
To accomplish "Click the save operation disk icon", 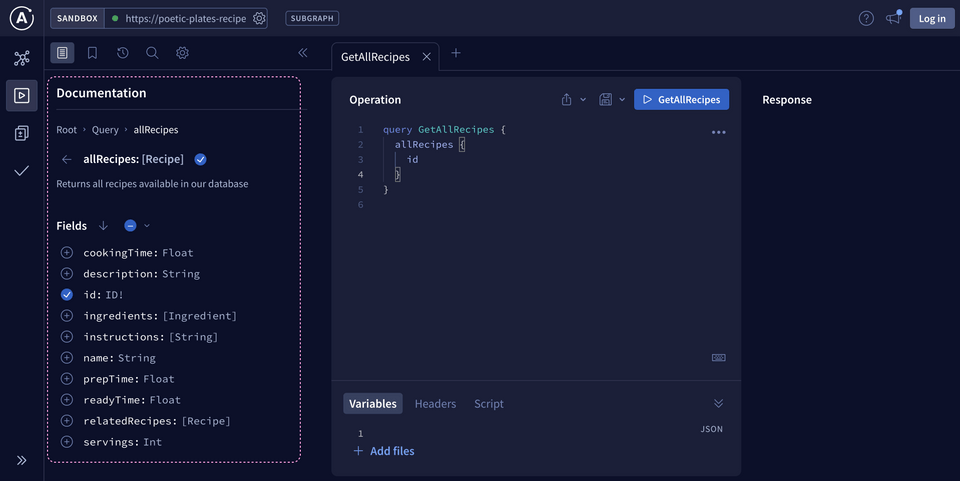I will pyautogui.click(x=606, y=99).
